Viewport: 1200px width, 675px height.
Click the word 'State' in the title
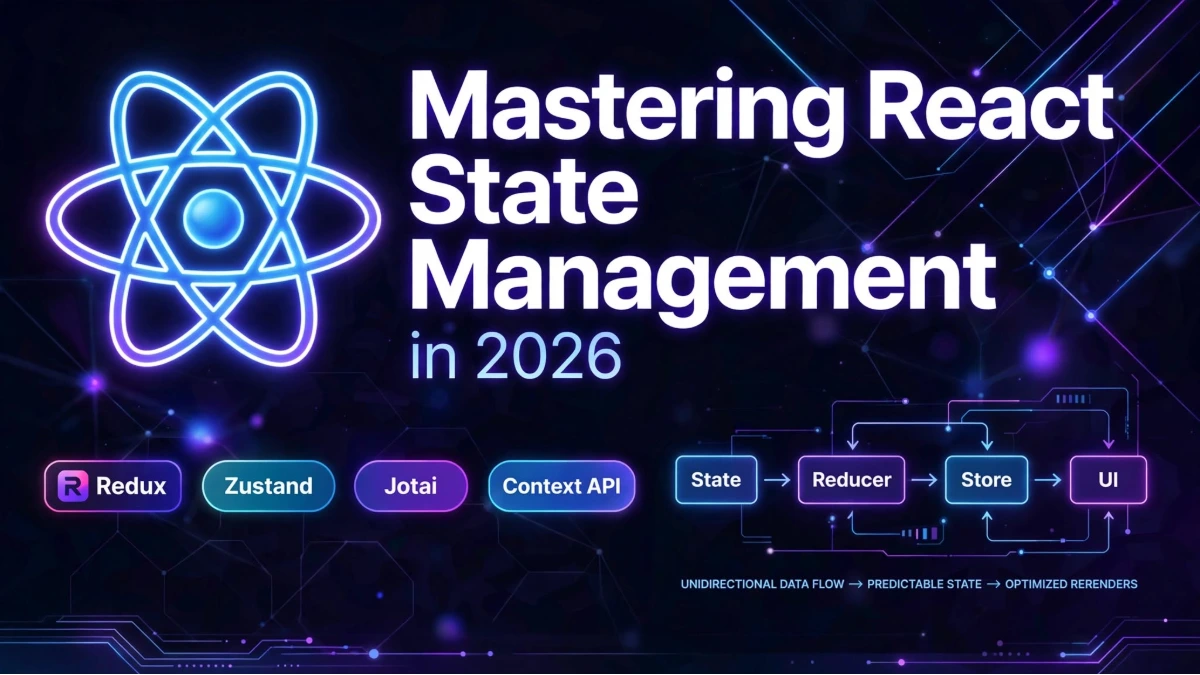point(523,190)
